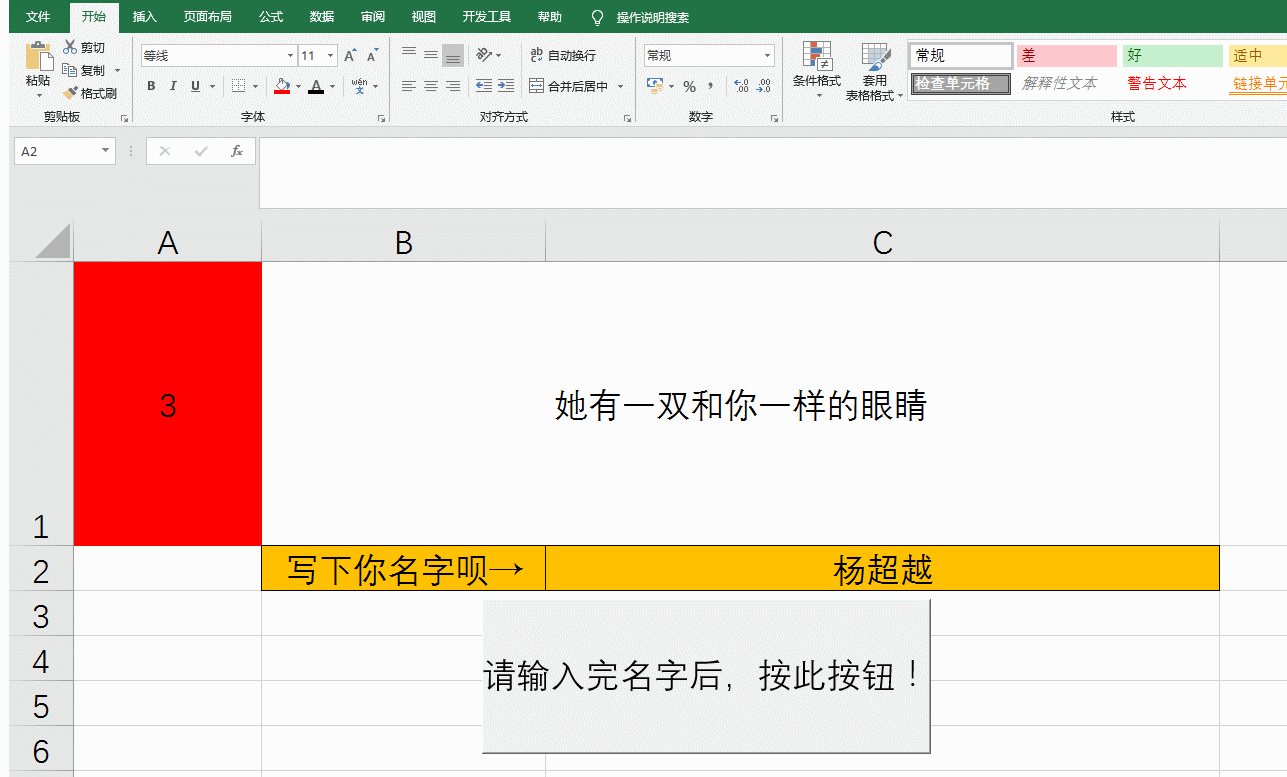Select the red cell containing 3

pos(168,404)
